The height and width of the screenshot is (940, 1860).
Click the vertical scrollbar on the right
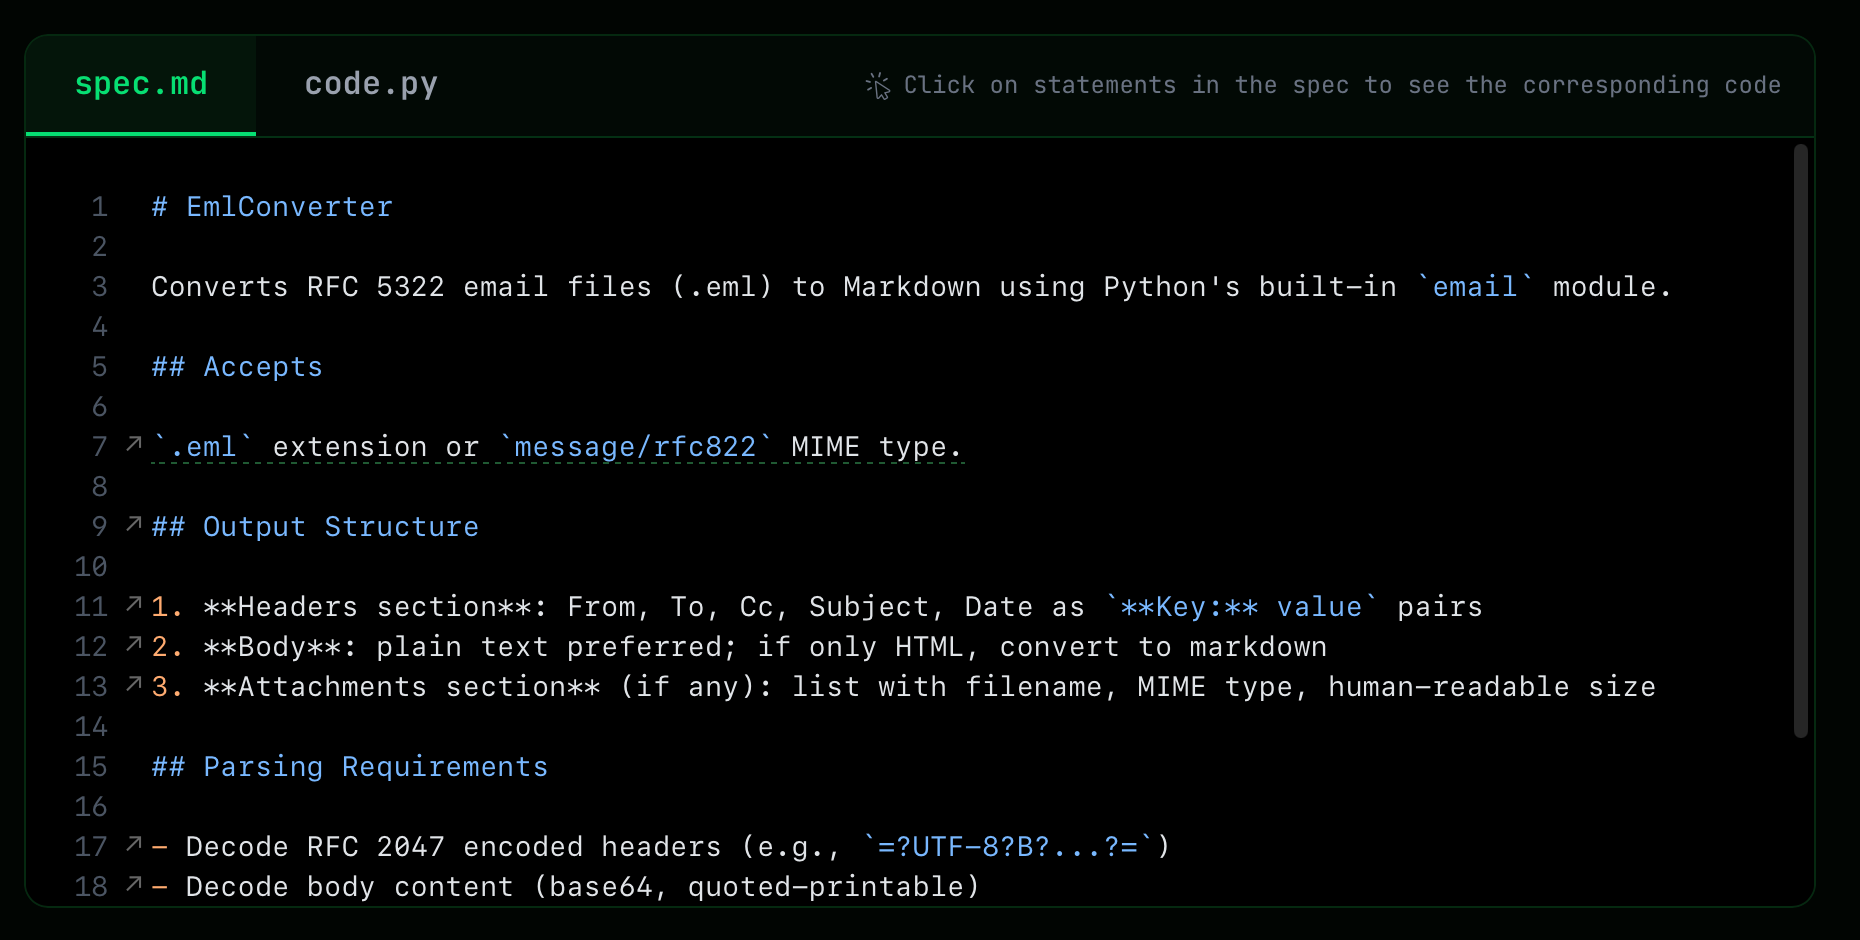[x=1800, y=440]
